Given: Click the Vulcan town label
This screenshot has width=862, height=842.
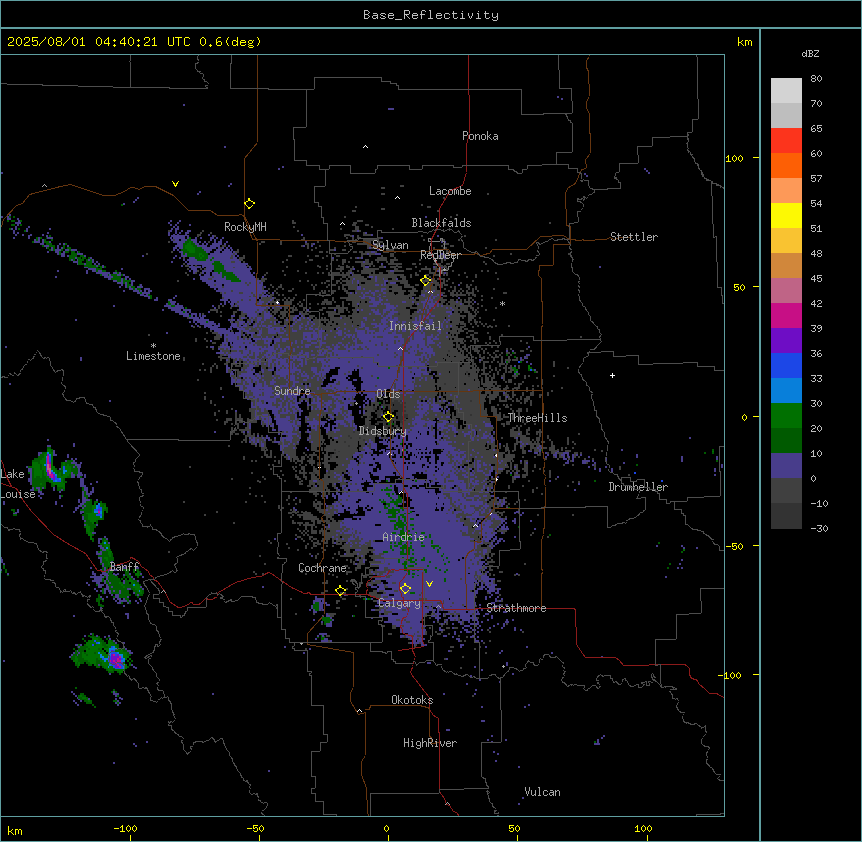Looking at the screenshot, I should coord(542,792).
